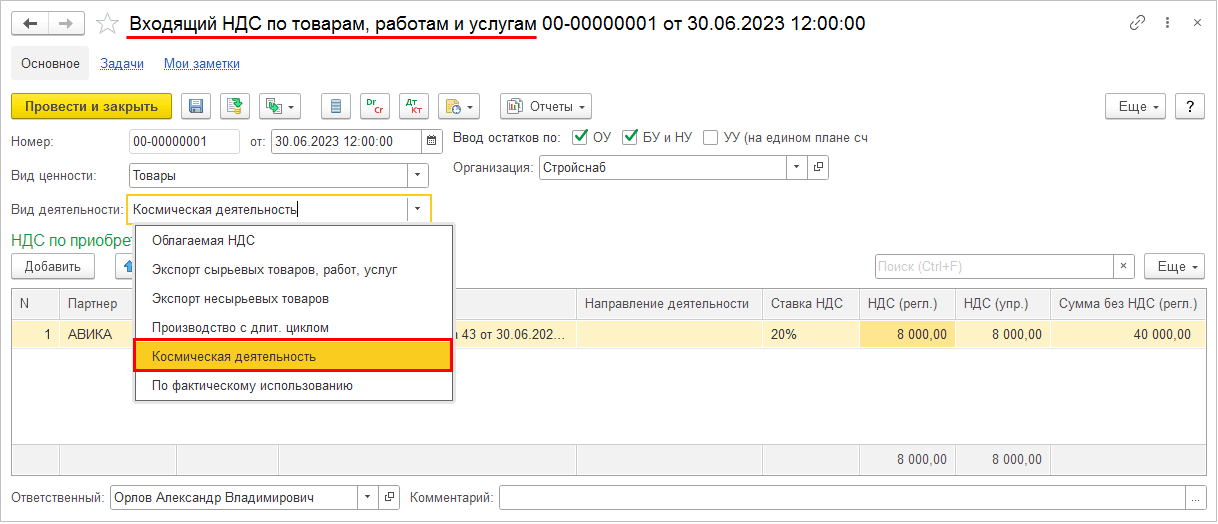
Task: Click the Ответственный field with Орлов
Action: point(233,497)
